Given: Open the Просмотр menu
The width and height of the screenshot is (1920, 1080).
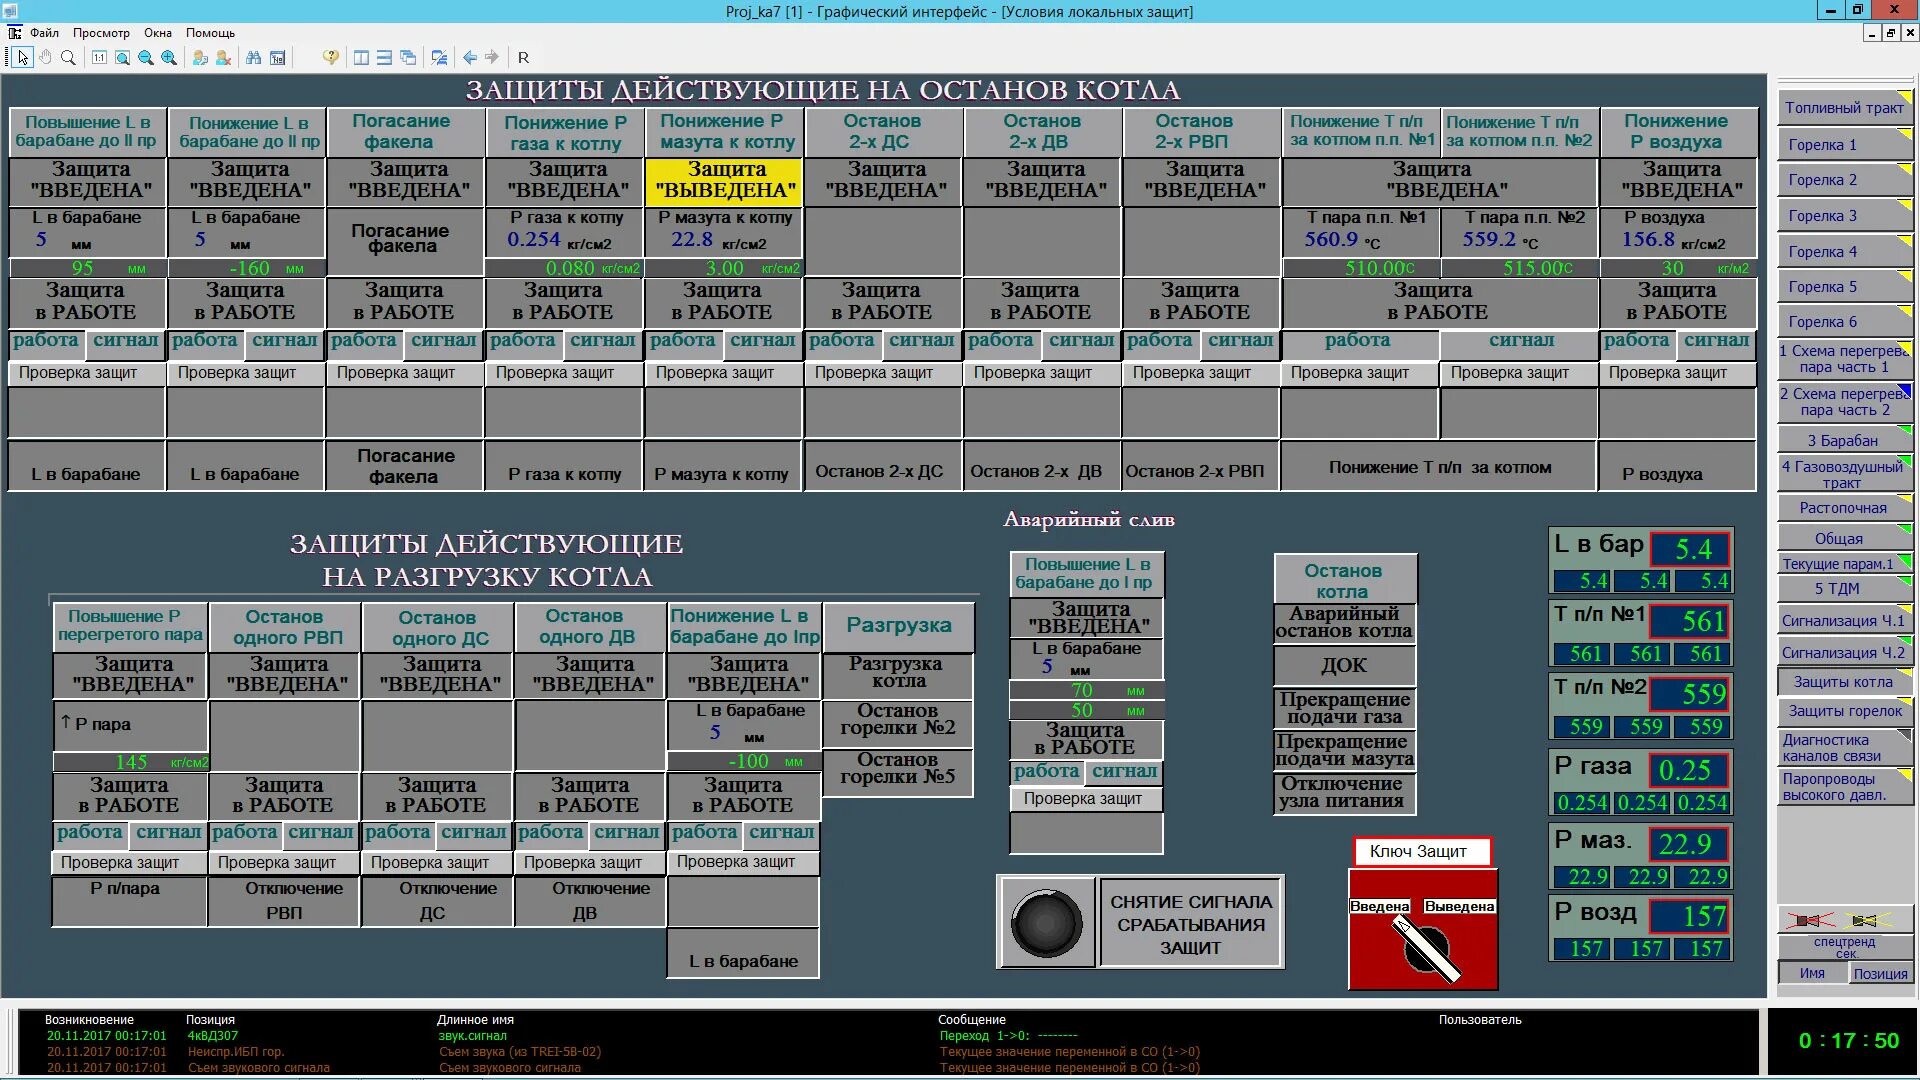Looking at the screenshot, I should tap(101, 32).
